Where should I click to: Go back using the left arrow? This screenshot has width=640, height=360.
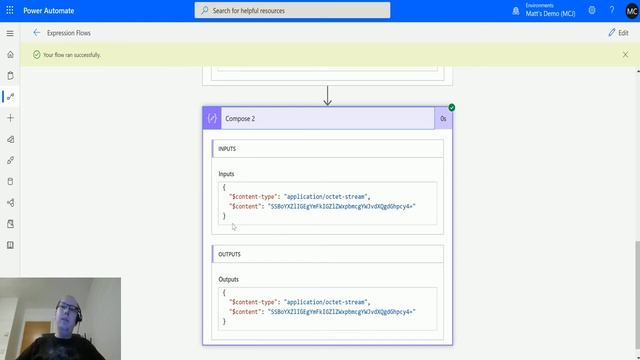click(x=37, y=33)
